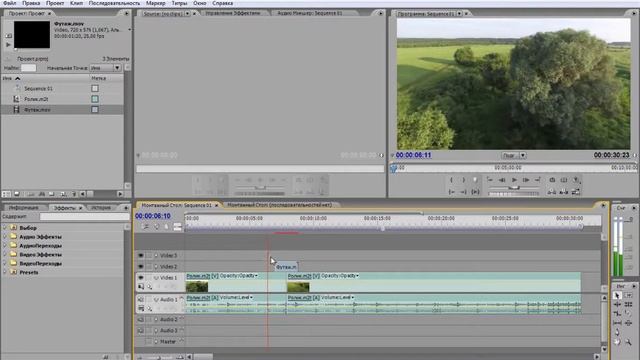Play the clip preview thumbnail in Project panel
The height and width of the screenshot is (360, 640).
click(x=9, y=44)
